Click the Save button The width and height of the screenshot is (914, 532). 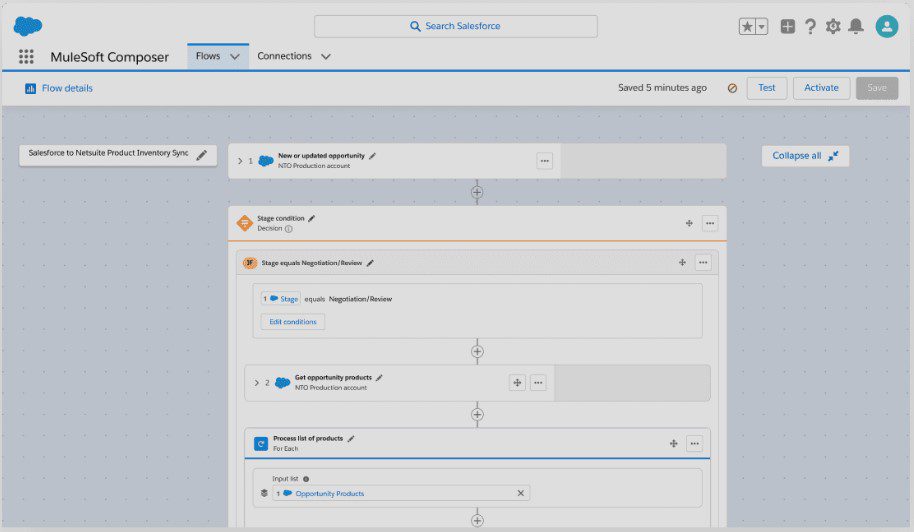[x=877, y=88]
